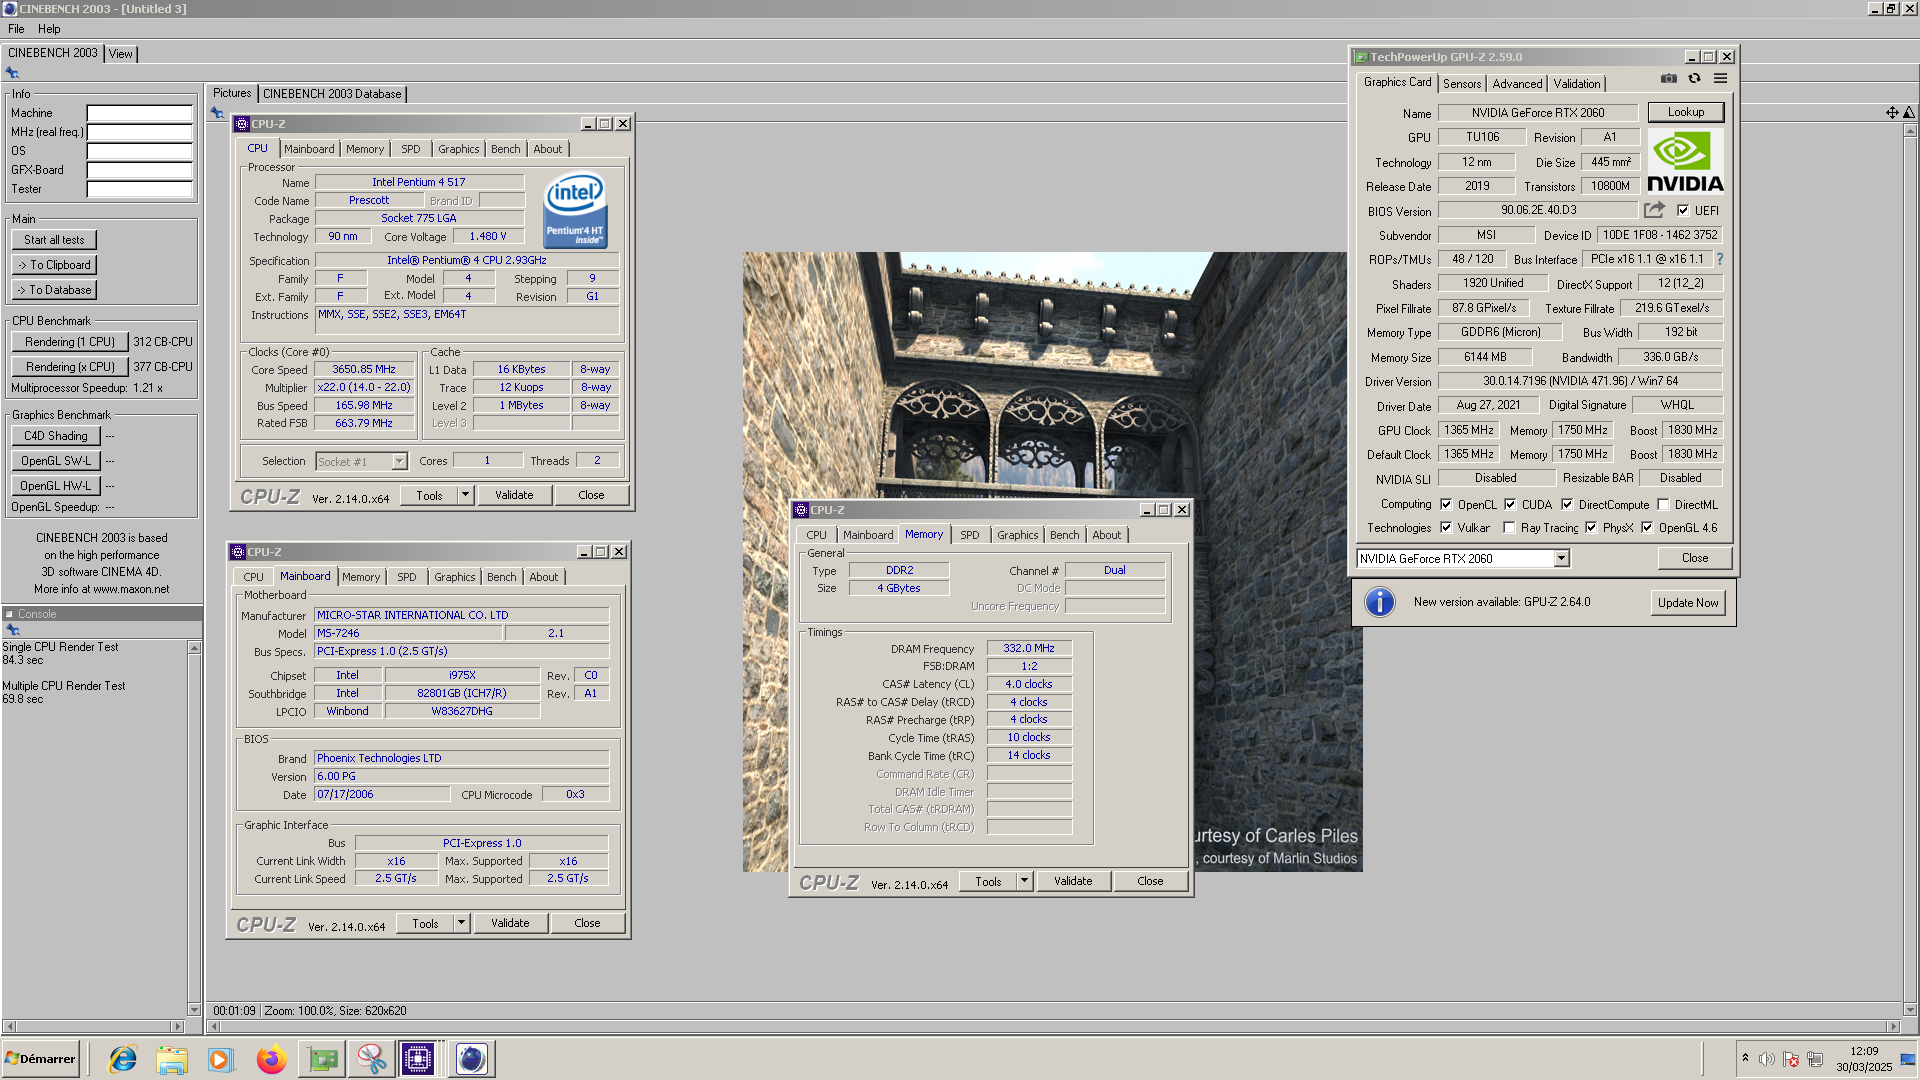The width and height of the screenshot is (1920, 1080).
Task: Click the Machine input field in Info panel
Action: (x=139, y=113)
